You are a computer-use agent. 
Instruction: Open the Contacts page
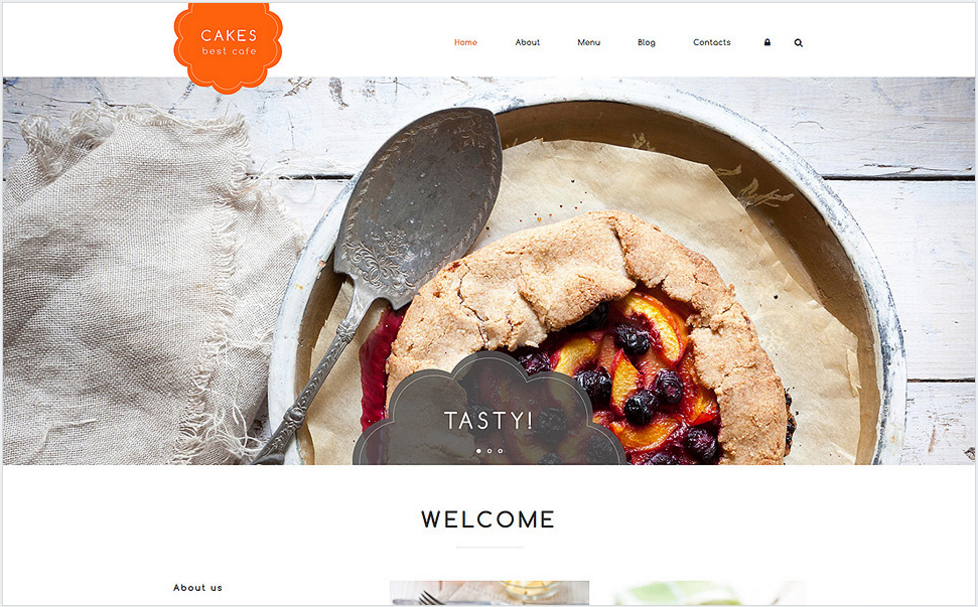pos(712,42)
